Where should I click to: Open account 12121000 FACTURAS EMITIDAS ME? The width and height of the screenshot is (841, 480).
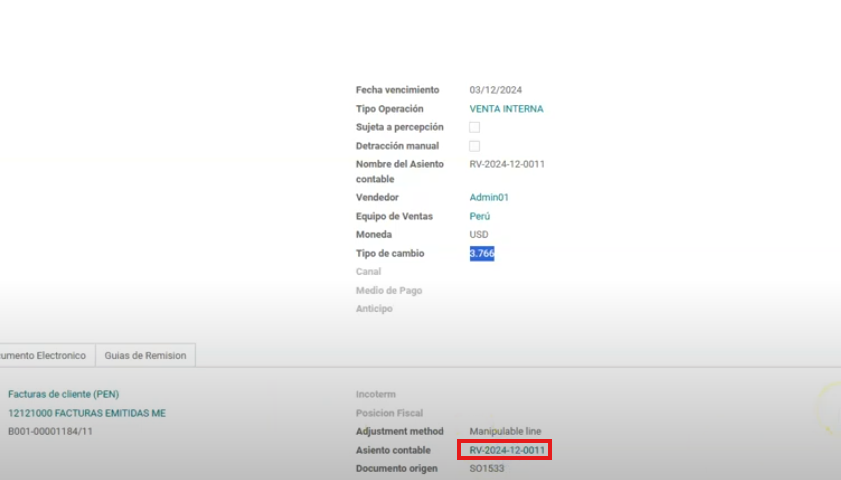coord(87,413)
